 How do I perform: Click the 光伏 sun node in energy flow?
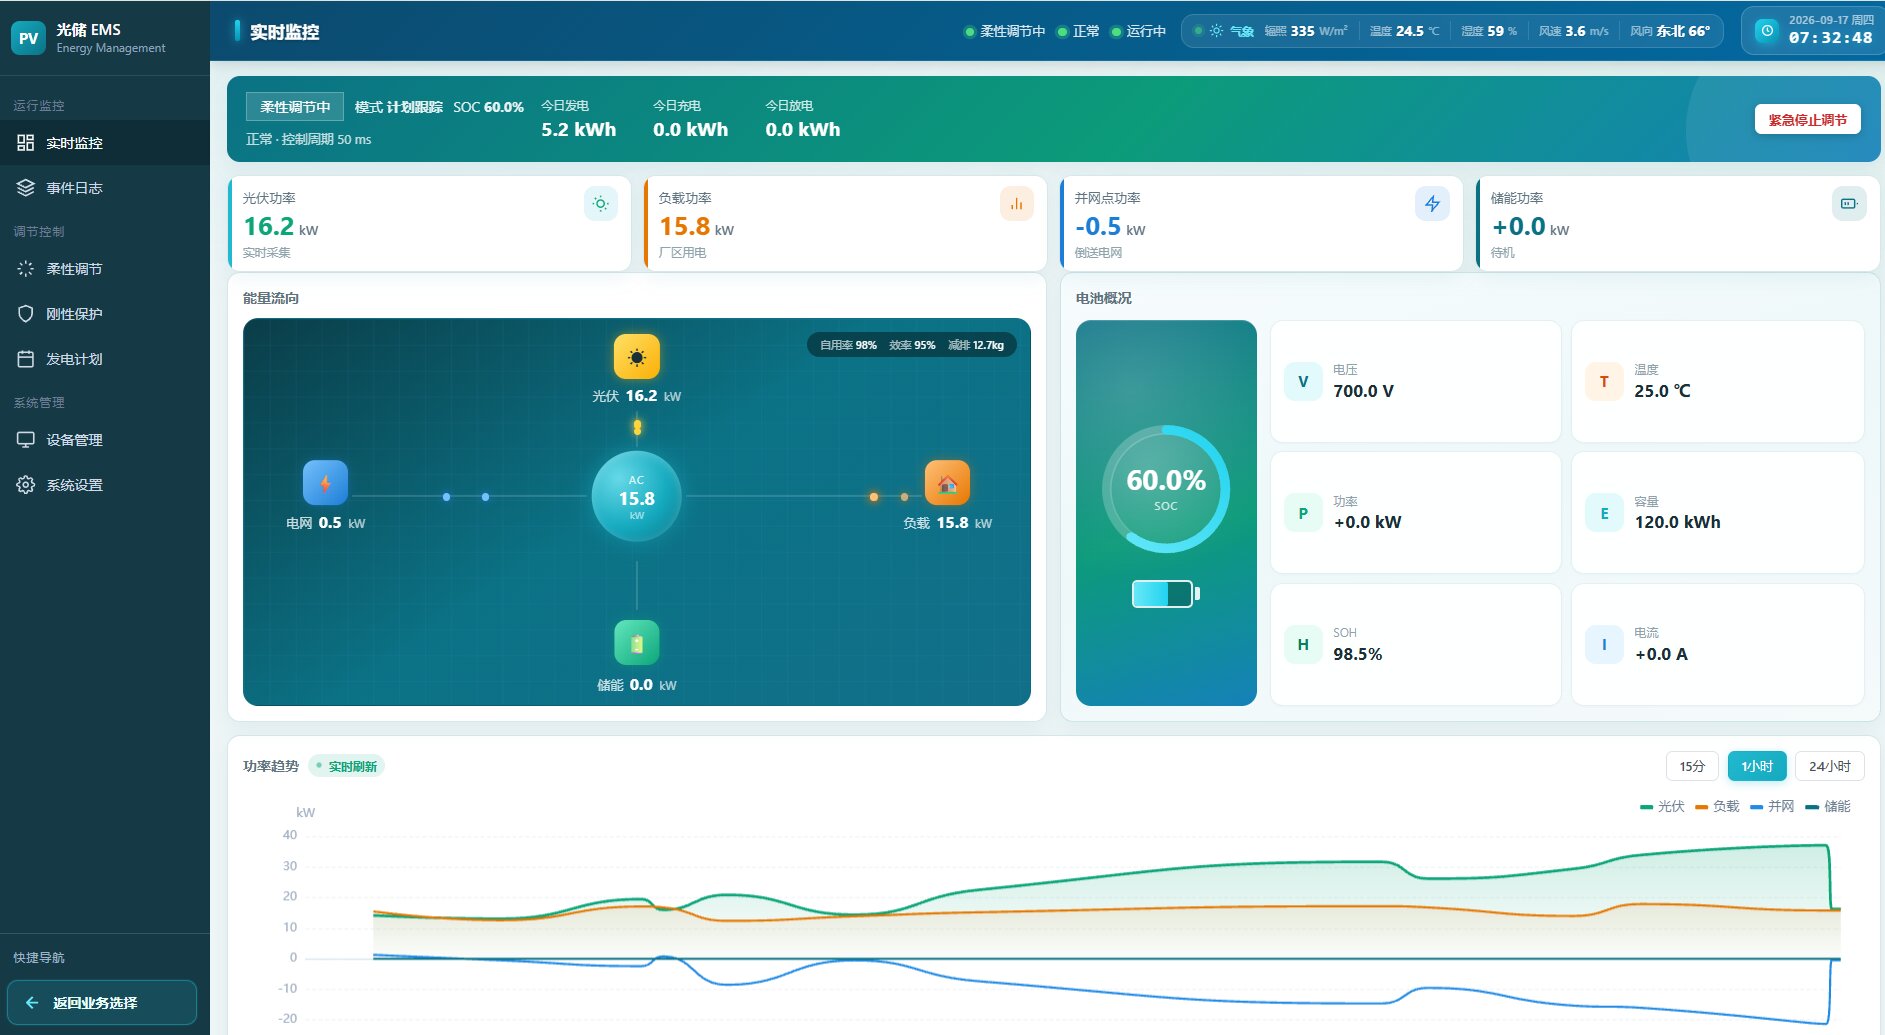coord(637,357)
